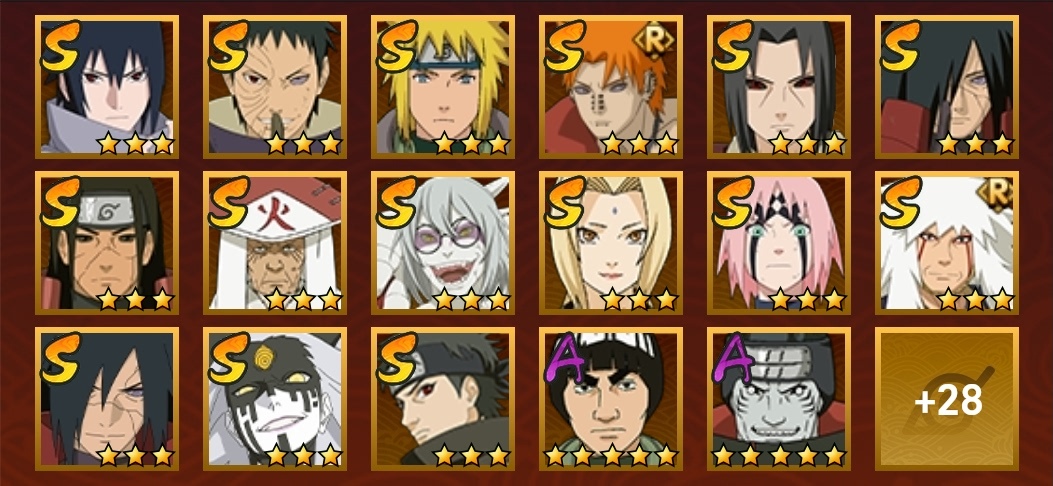Click the S rank icon on Sasuke's card
Screen dimensions: 1053x486
click(60, 46)
